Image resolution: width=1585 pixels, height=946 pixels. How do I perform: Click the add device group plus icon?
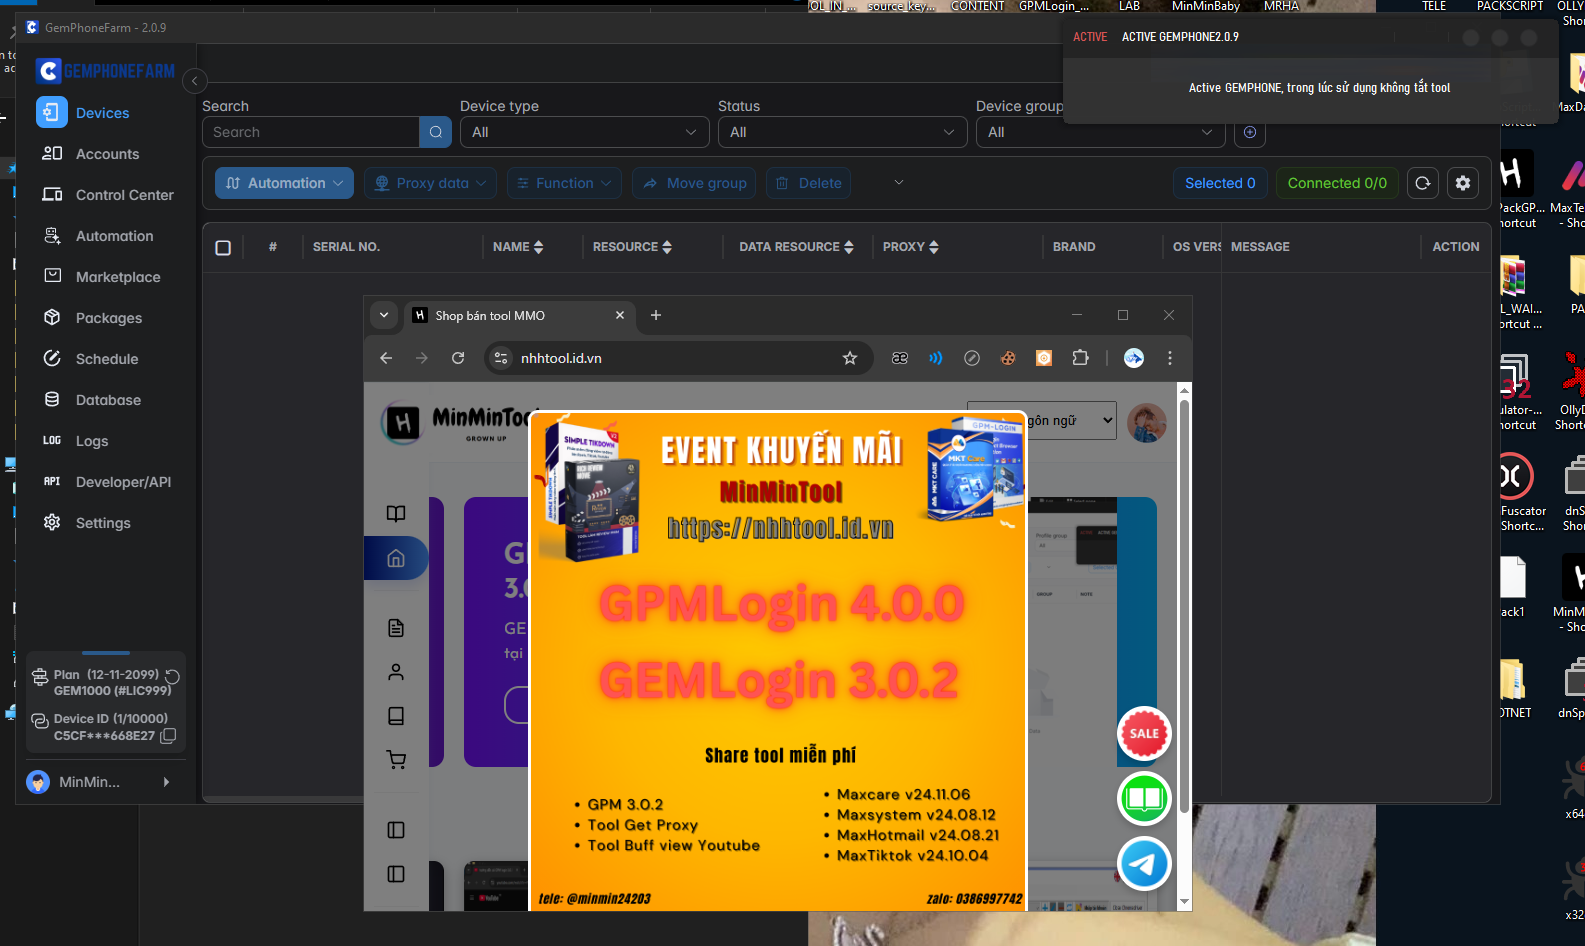click(x=1249, y=132)
